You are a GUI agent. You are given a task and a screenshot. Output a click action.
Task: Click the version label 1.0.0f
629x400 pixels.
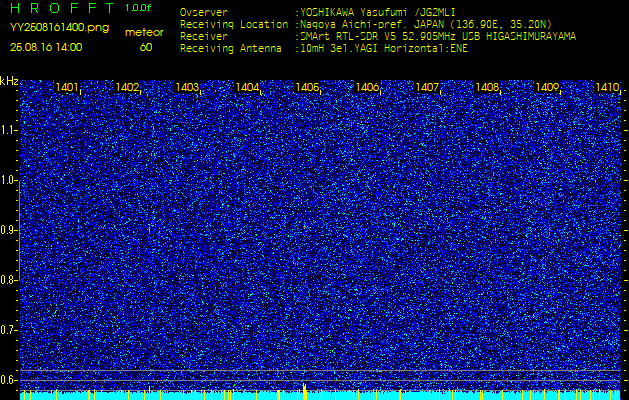(138, 8)
